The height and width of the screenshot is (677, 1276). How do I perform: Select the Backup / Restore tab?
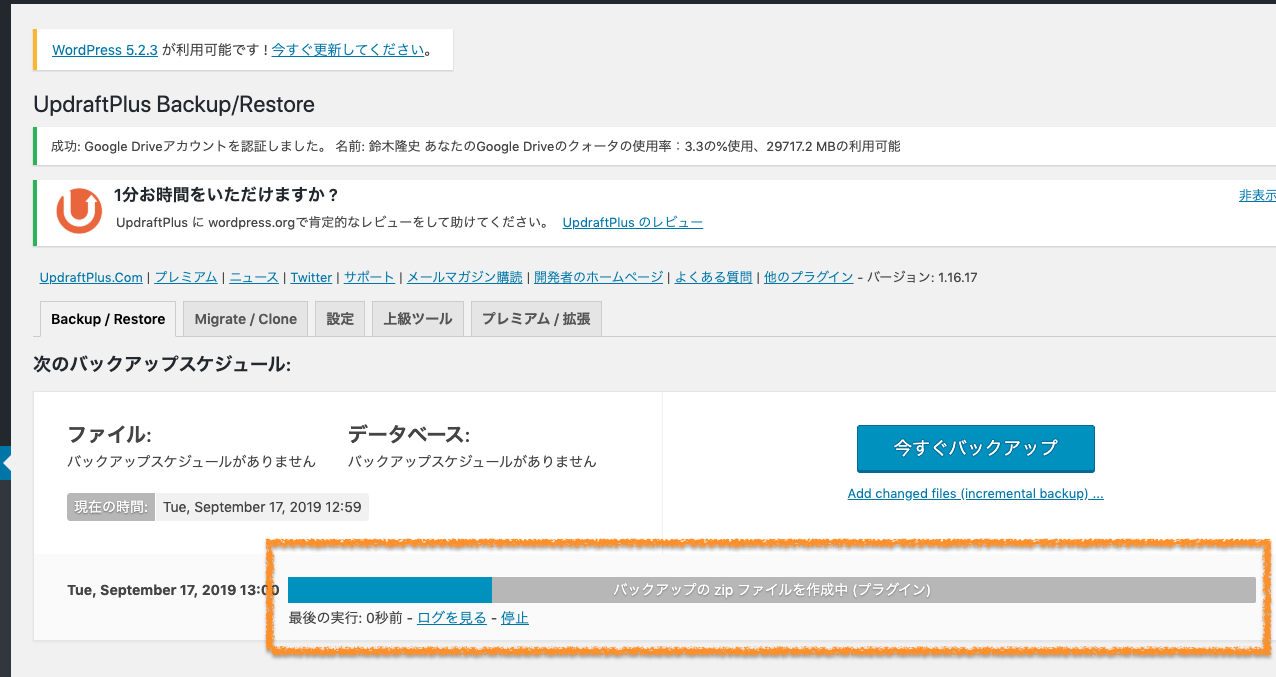click(108, 319)
